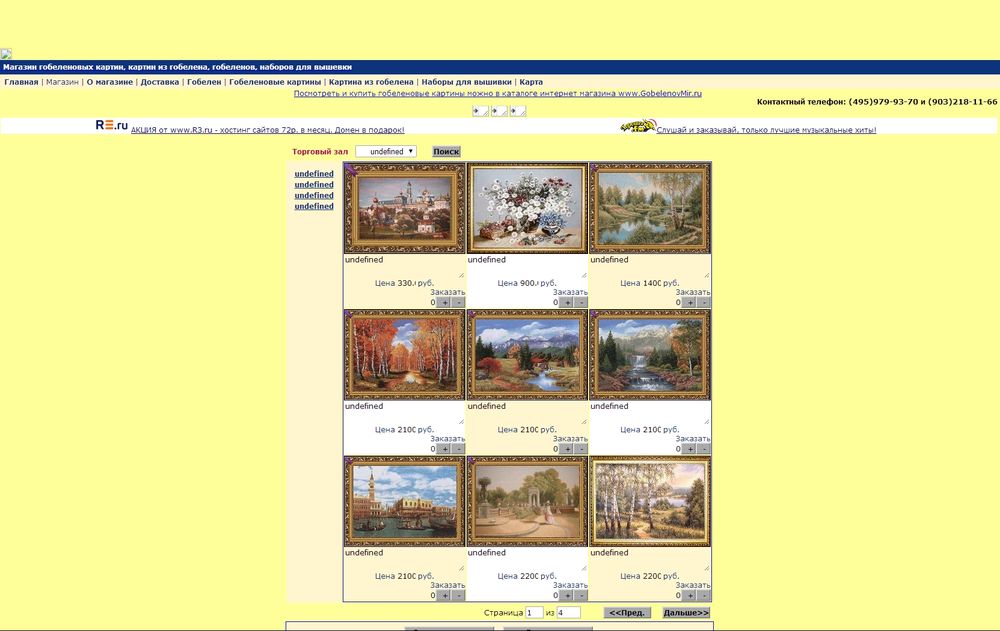The image size is (1000, 631).
Task: Increase quantity for the 900 руб. daisy tapestry
Action: (567, 302)
